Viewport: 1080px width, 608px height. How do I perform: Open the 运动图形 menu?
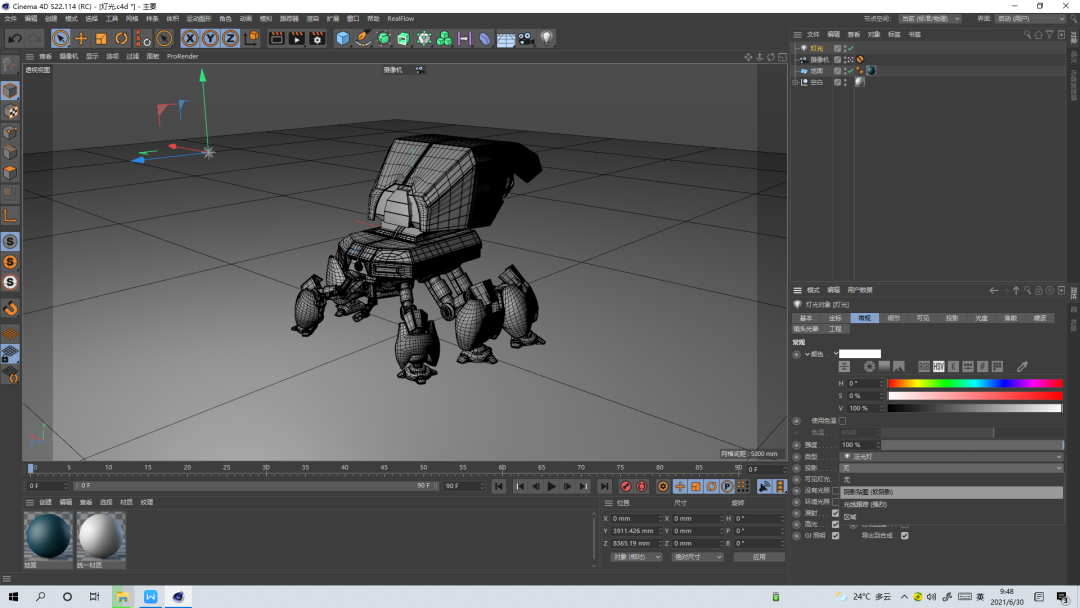pyautogui.click(x=199, y=19)
